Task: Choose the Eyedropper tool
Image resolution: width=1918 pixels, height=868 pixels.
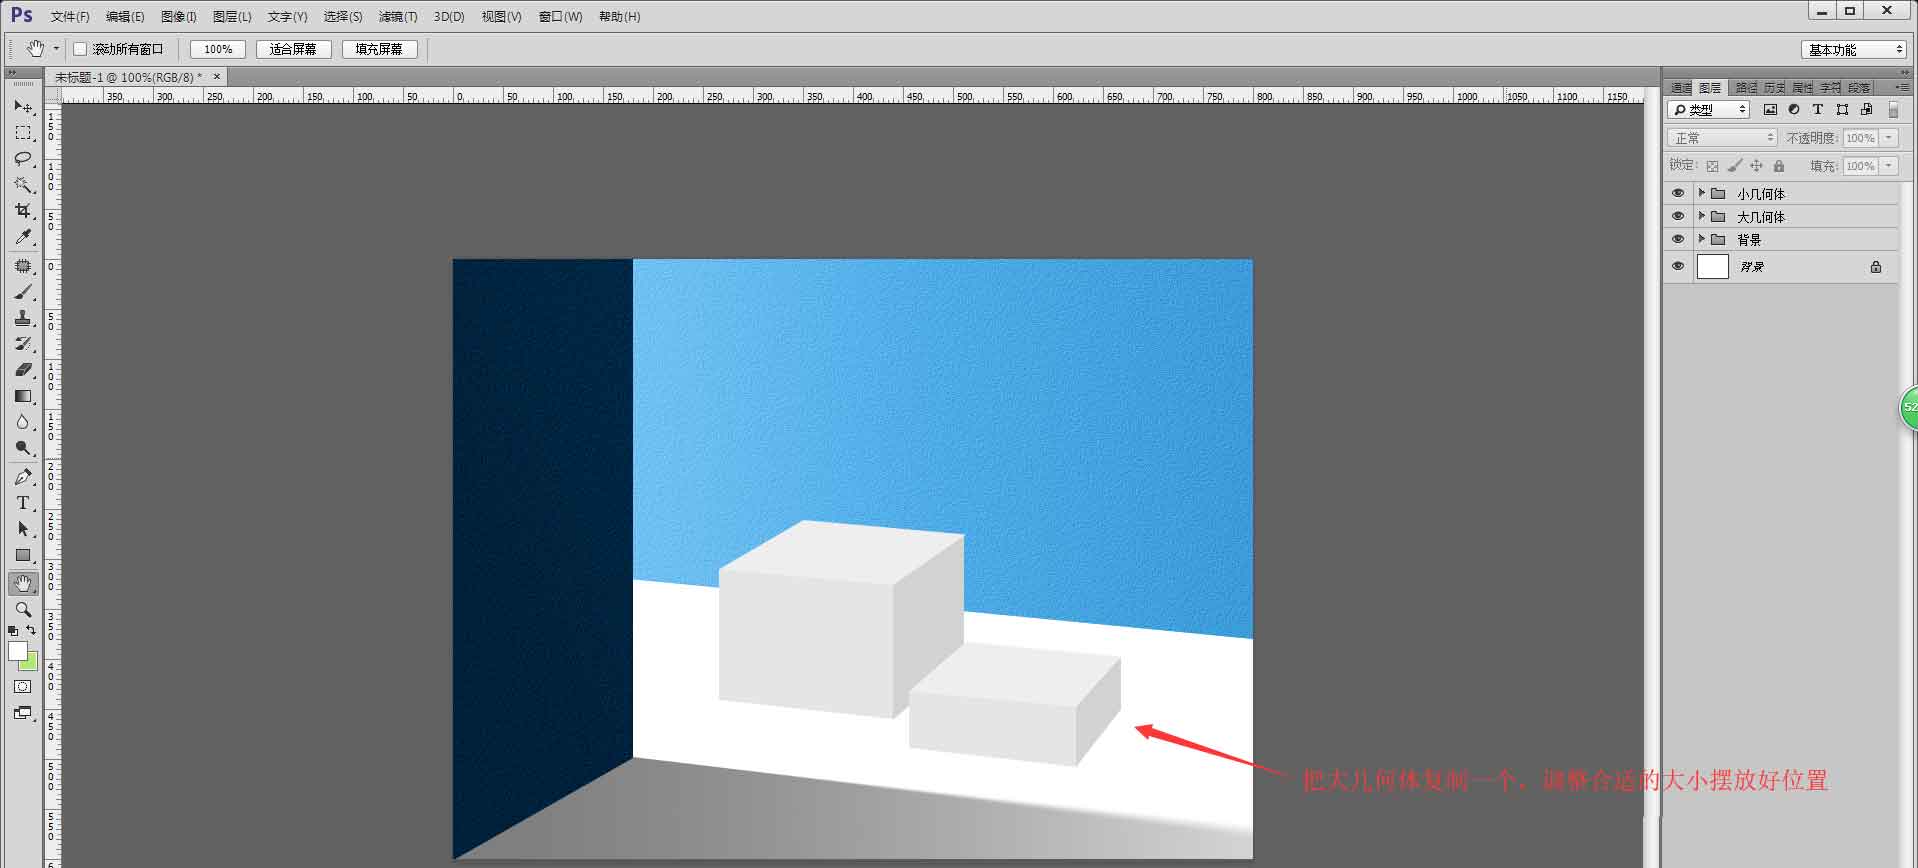Action: (x=23, y=237)
